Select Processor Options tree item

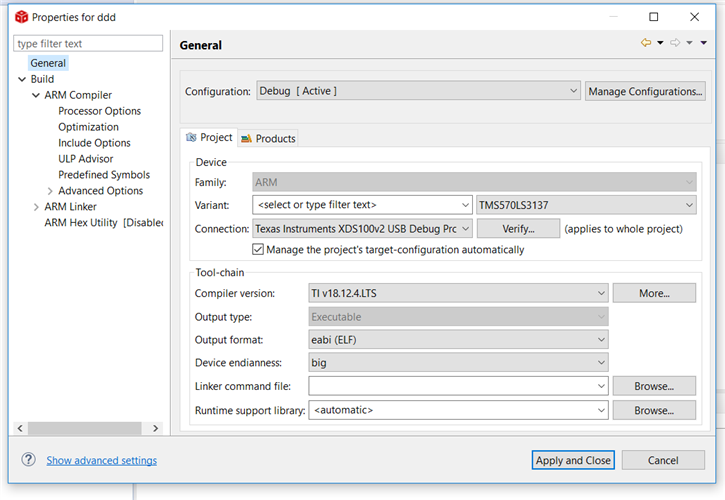click(x=99, y=111)
